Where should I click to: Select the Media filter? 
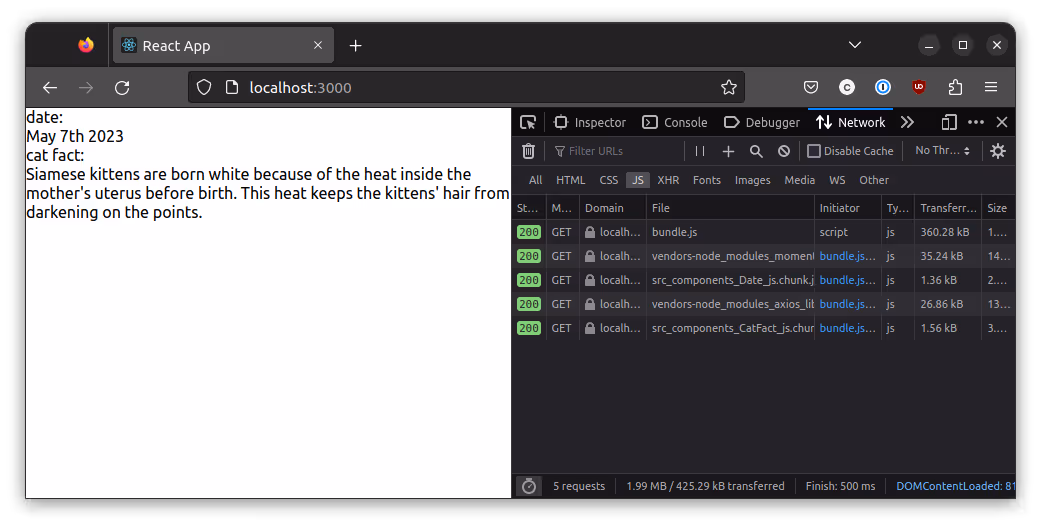pos(799,180)
